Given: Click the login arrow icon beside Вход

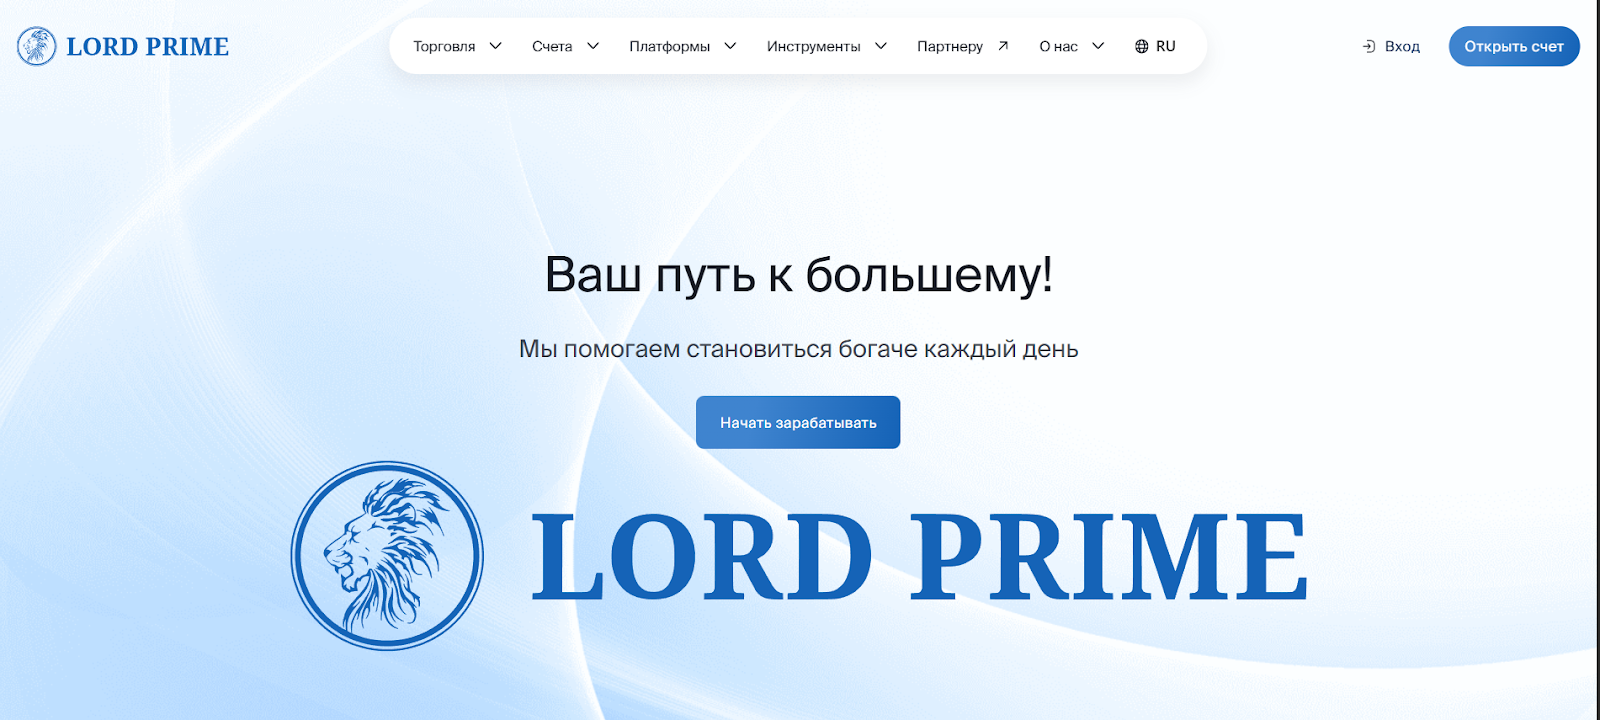Looking at the screenshot, I should (x=1369, y=47).
